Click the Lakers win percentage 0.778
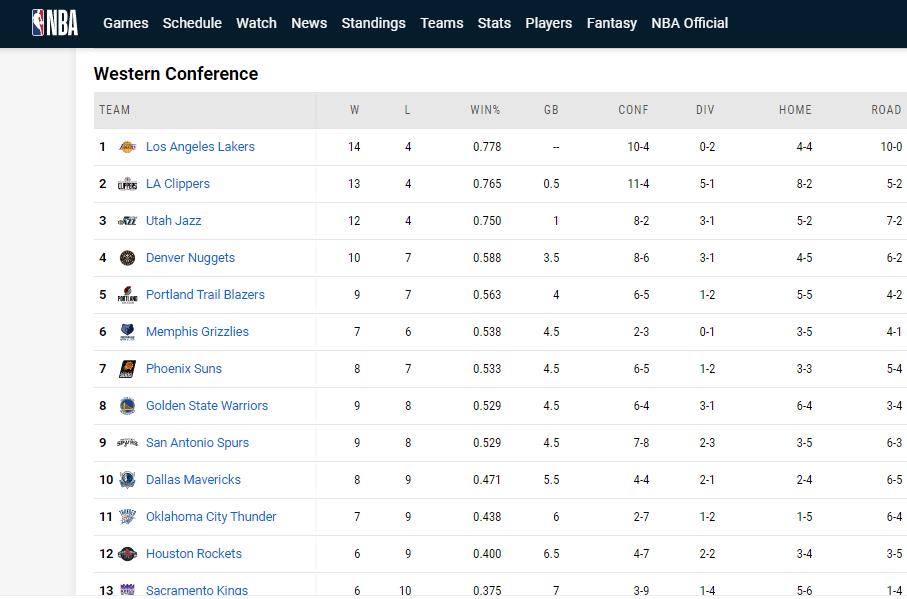This screenshot has height=599, width=907. tap(487, 147)
